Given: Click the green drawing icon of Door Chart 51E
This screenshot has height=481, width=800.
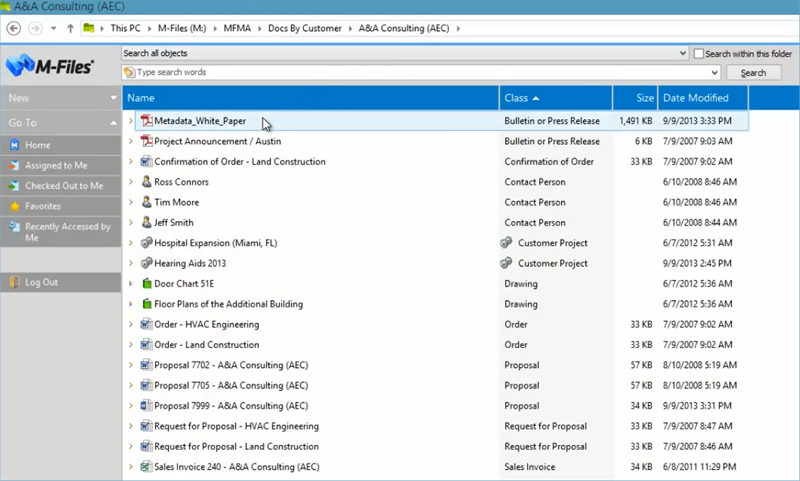Looking at the screenshot, I should click(x=147, y=284).
